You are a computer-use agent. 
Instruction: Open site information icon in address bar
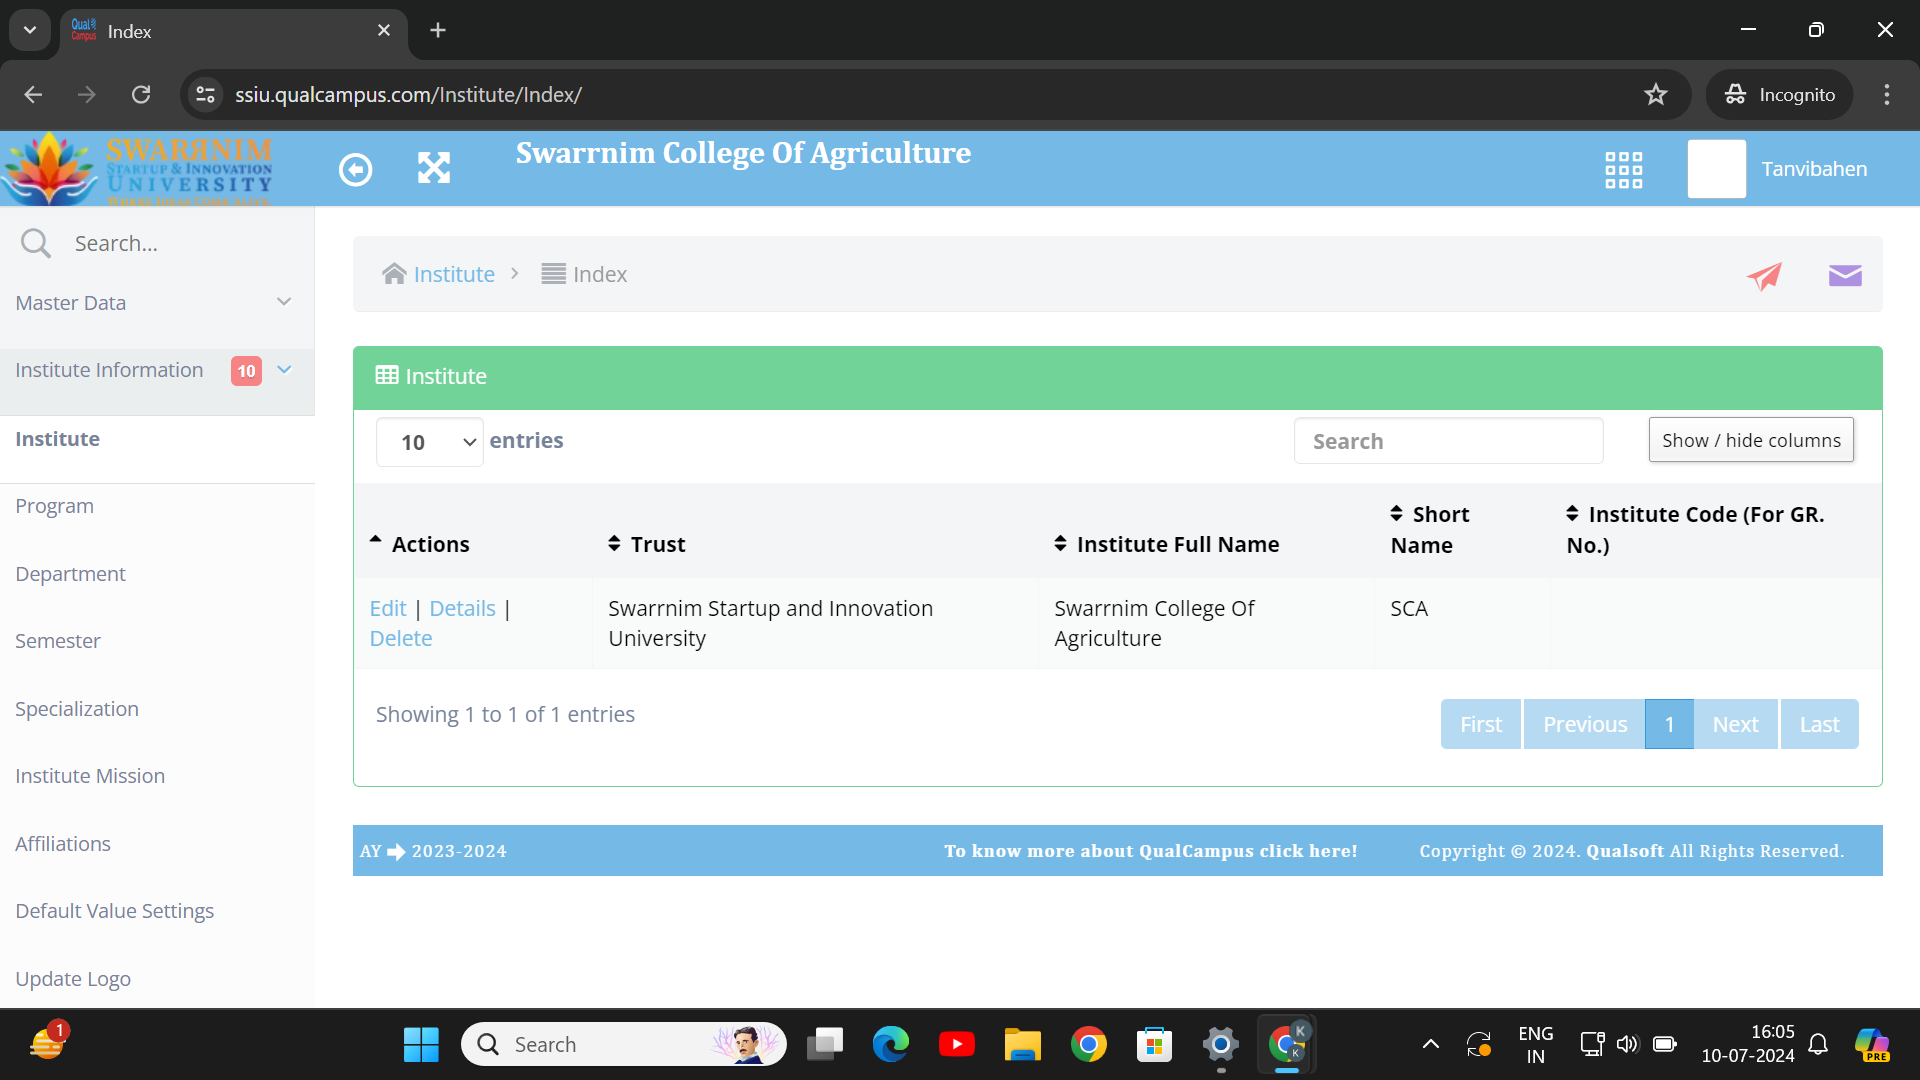[205, 94]
